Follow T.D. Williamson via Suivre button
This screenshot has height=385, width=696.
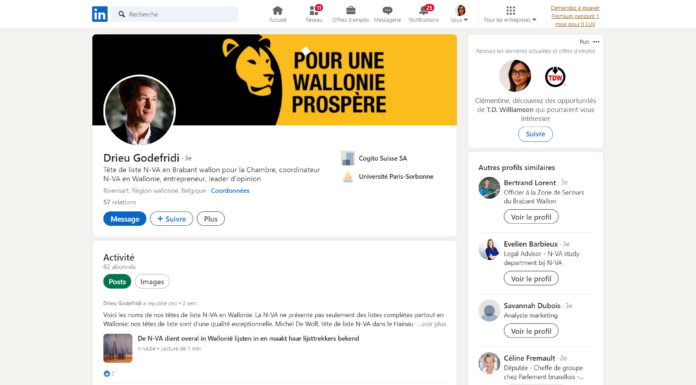[x=535, y=134]
